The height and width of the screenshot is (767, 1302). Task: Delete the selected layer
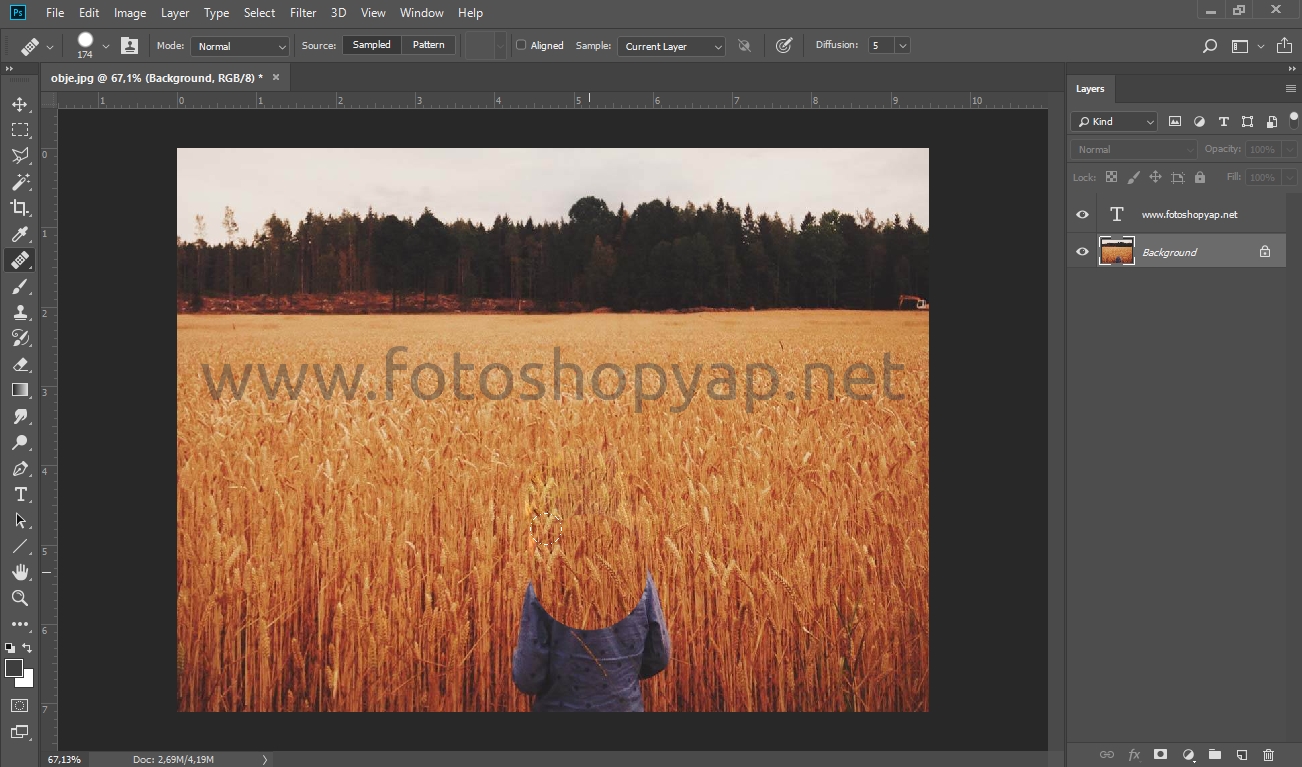[1268, 755]
